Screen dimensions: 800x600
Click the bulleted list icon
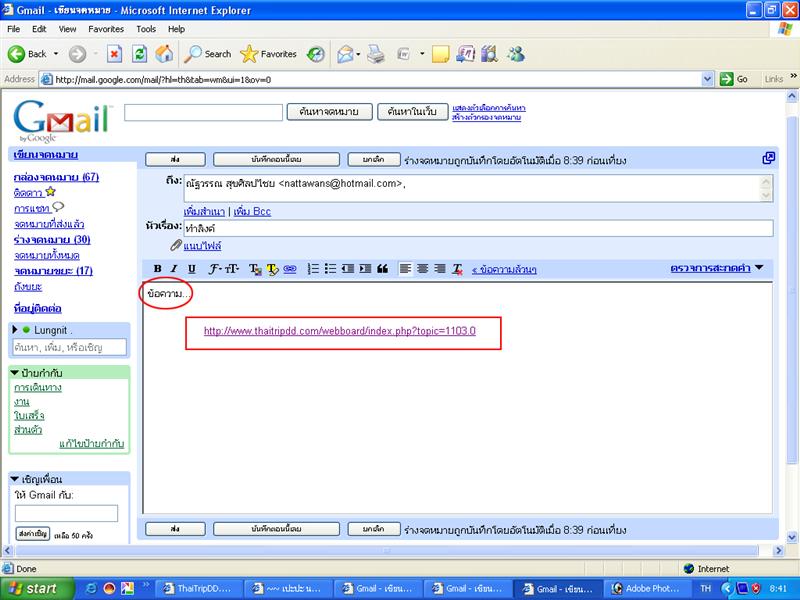click(x=330, y=269)
